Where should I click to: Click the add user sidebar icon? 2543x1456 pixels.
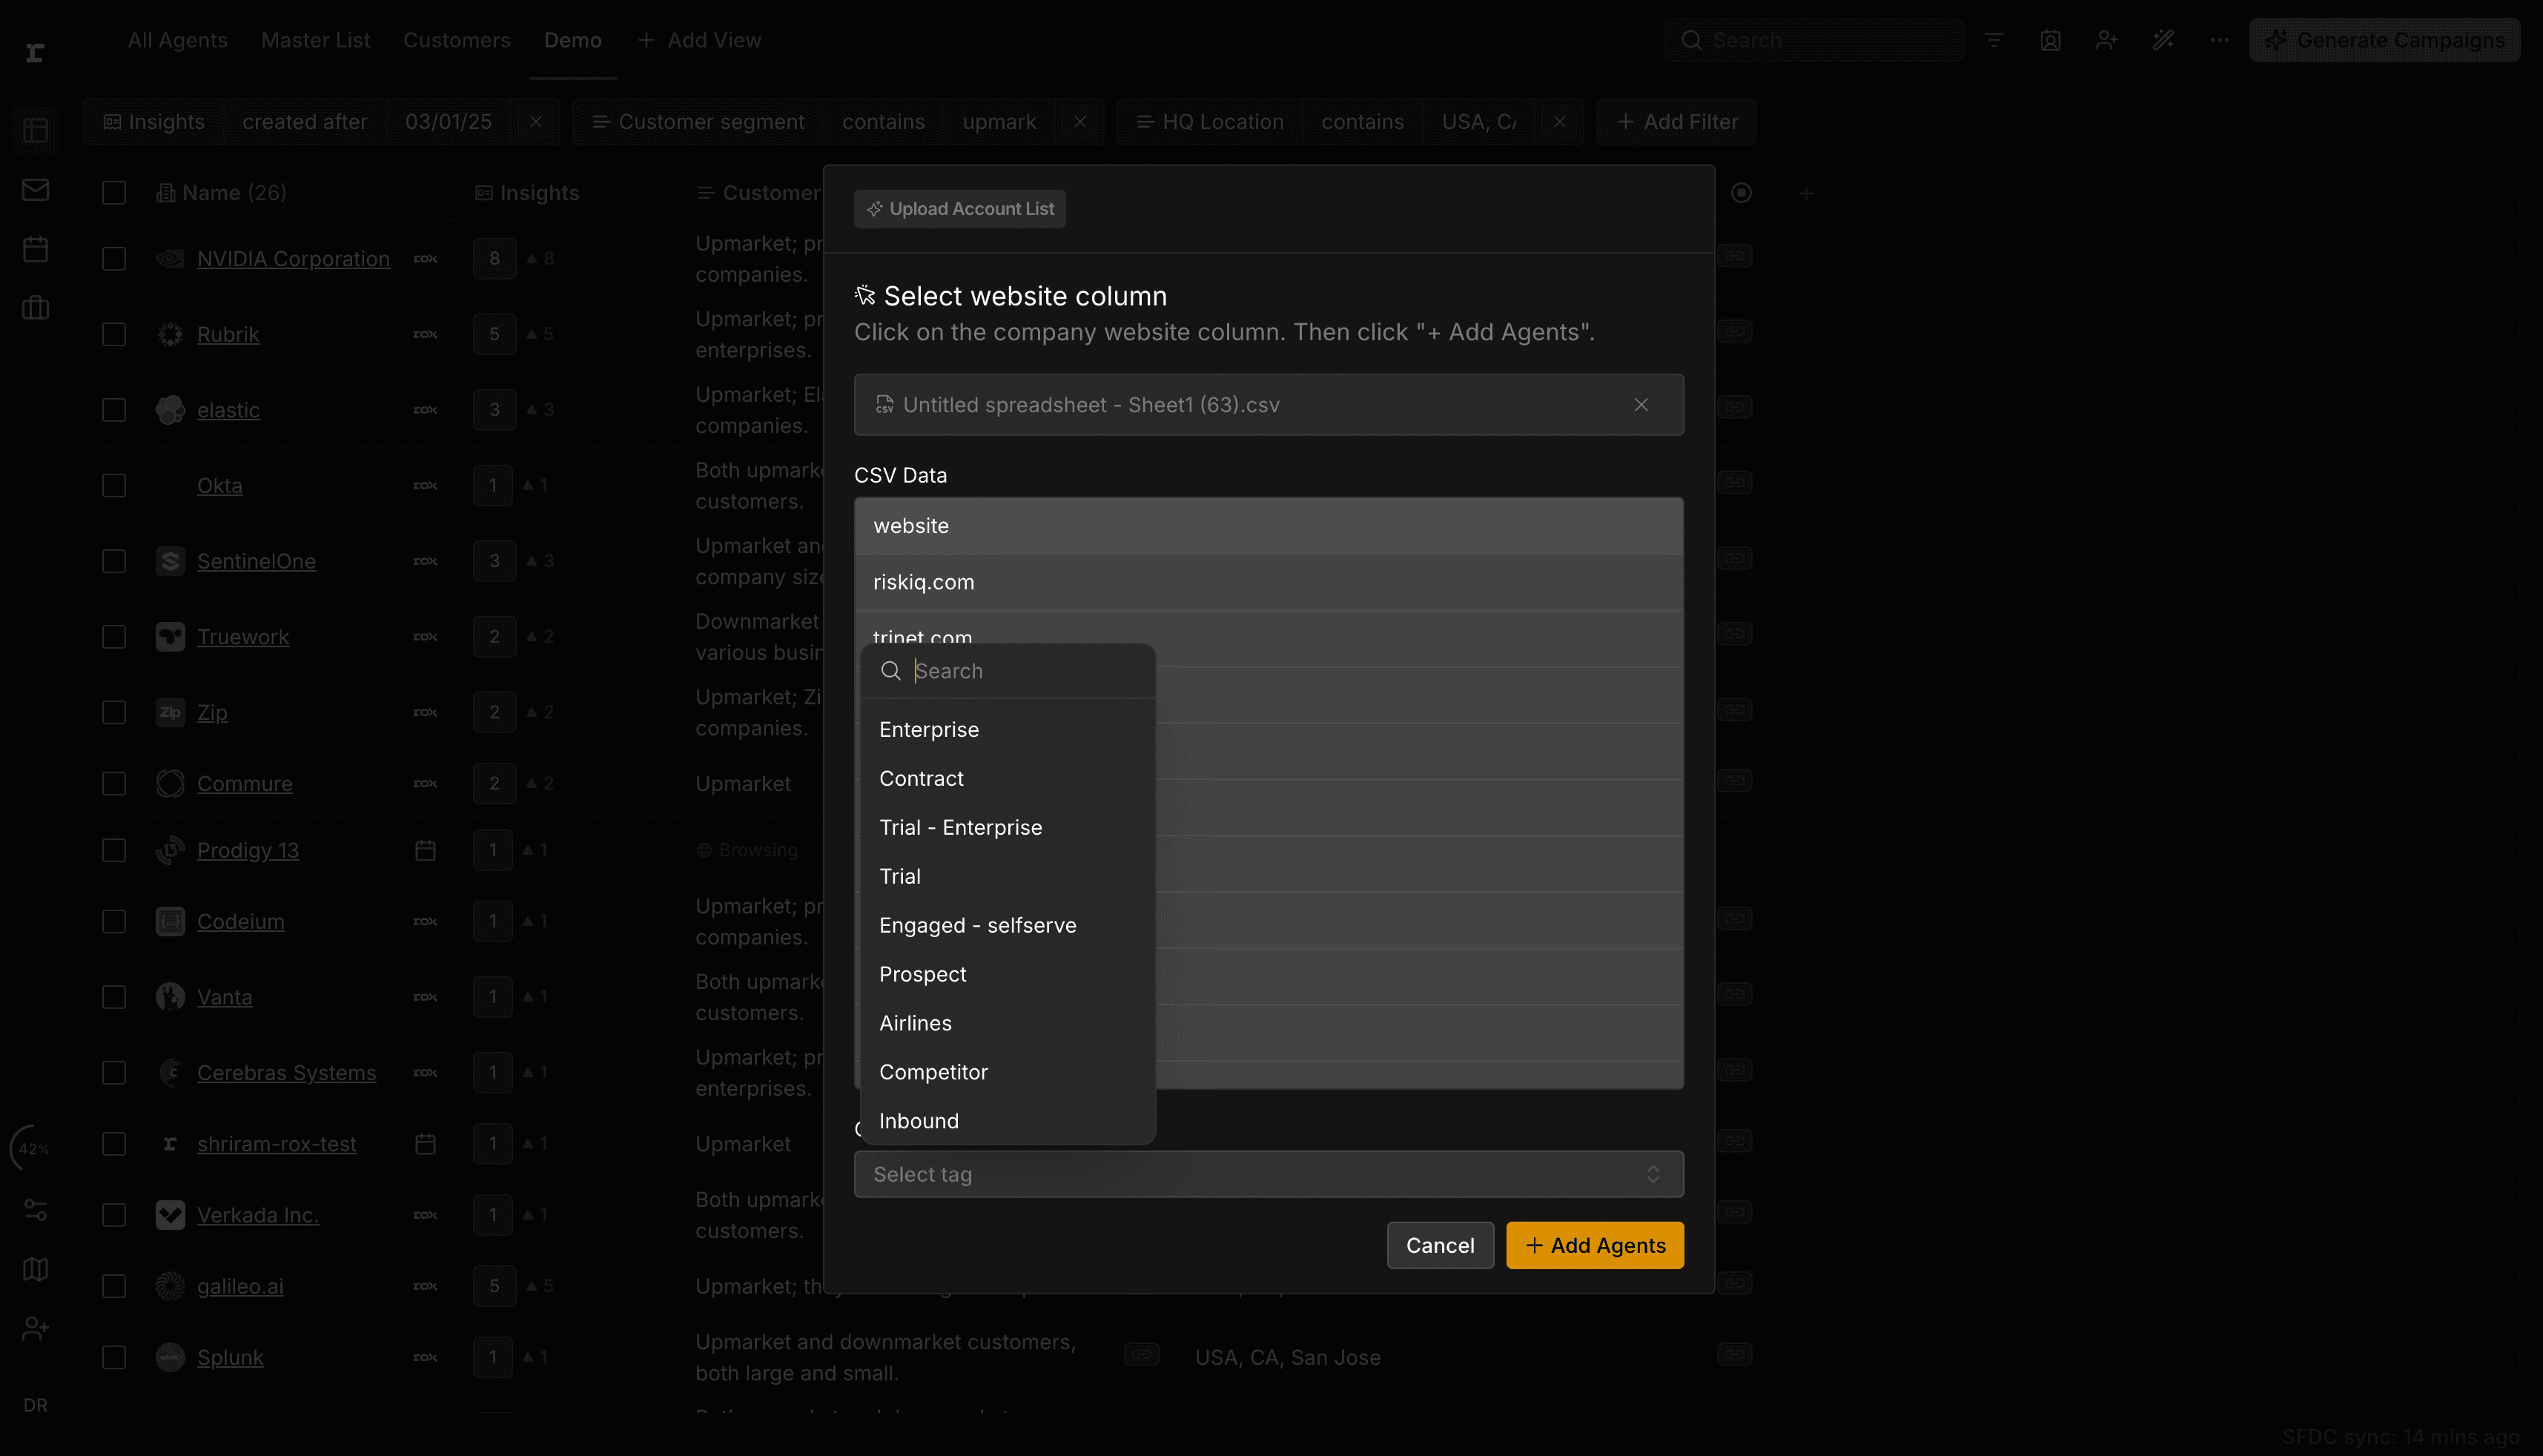(35, 1328)
